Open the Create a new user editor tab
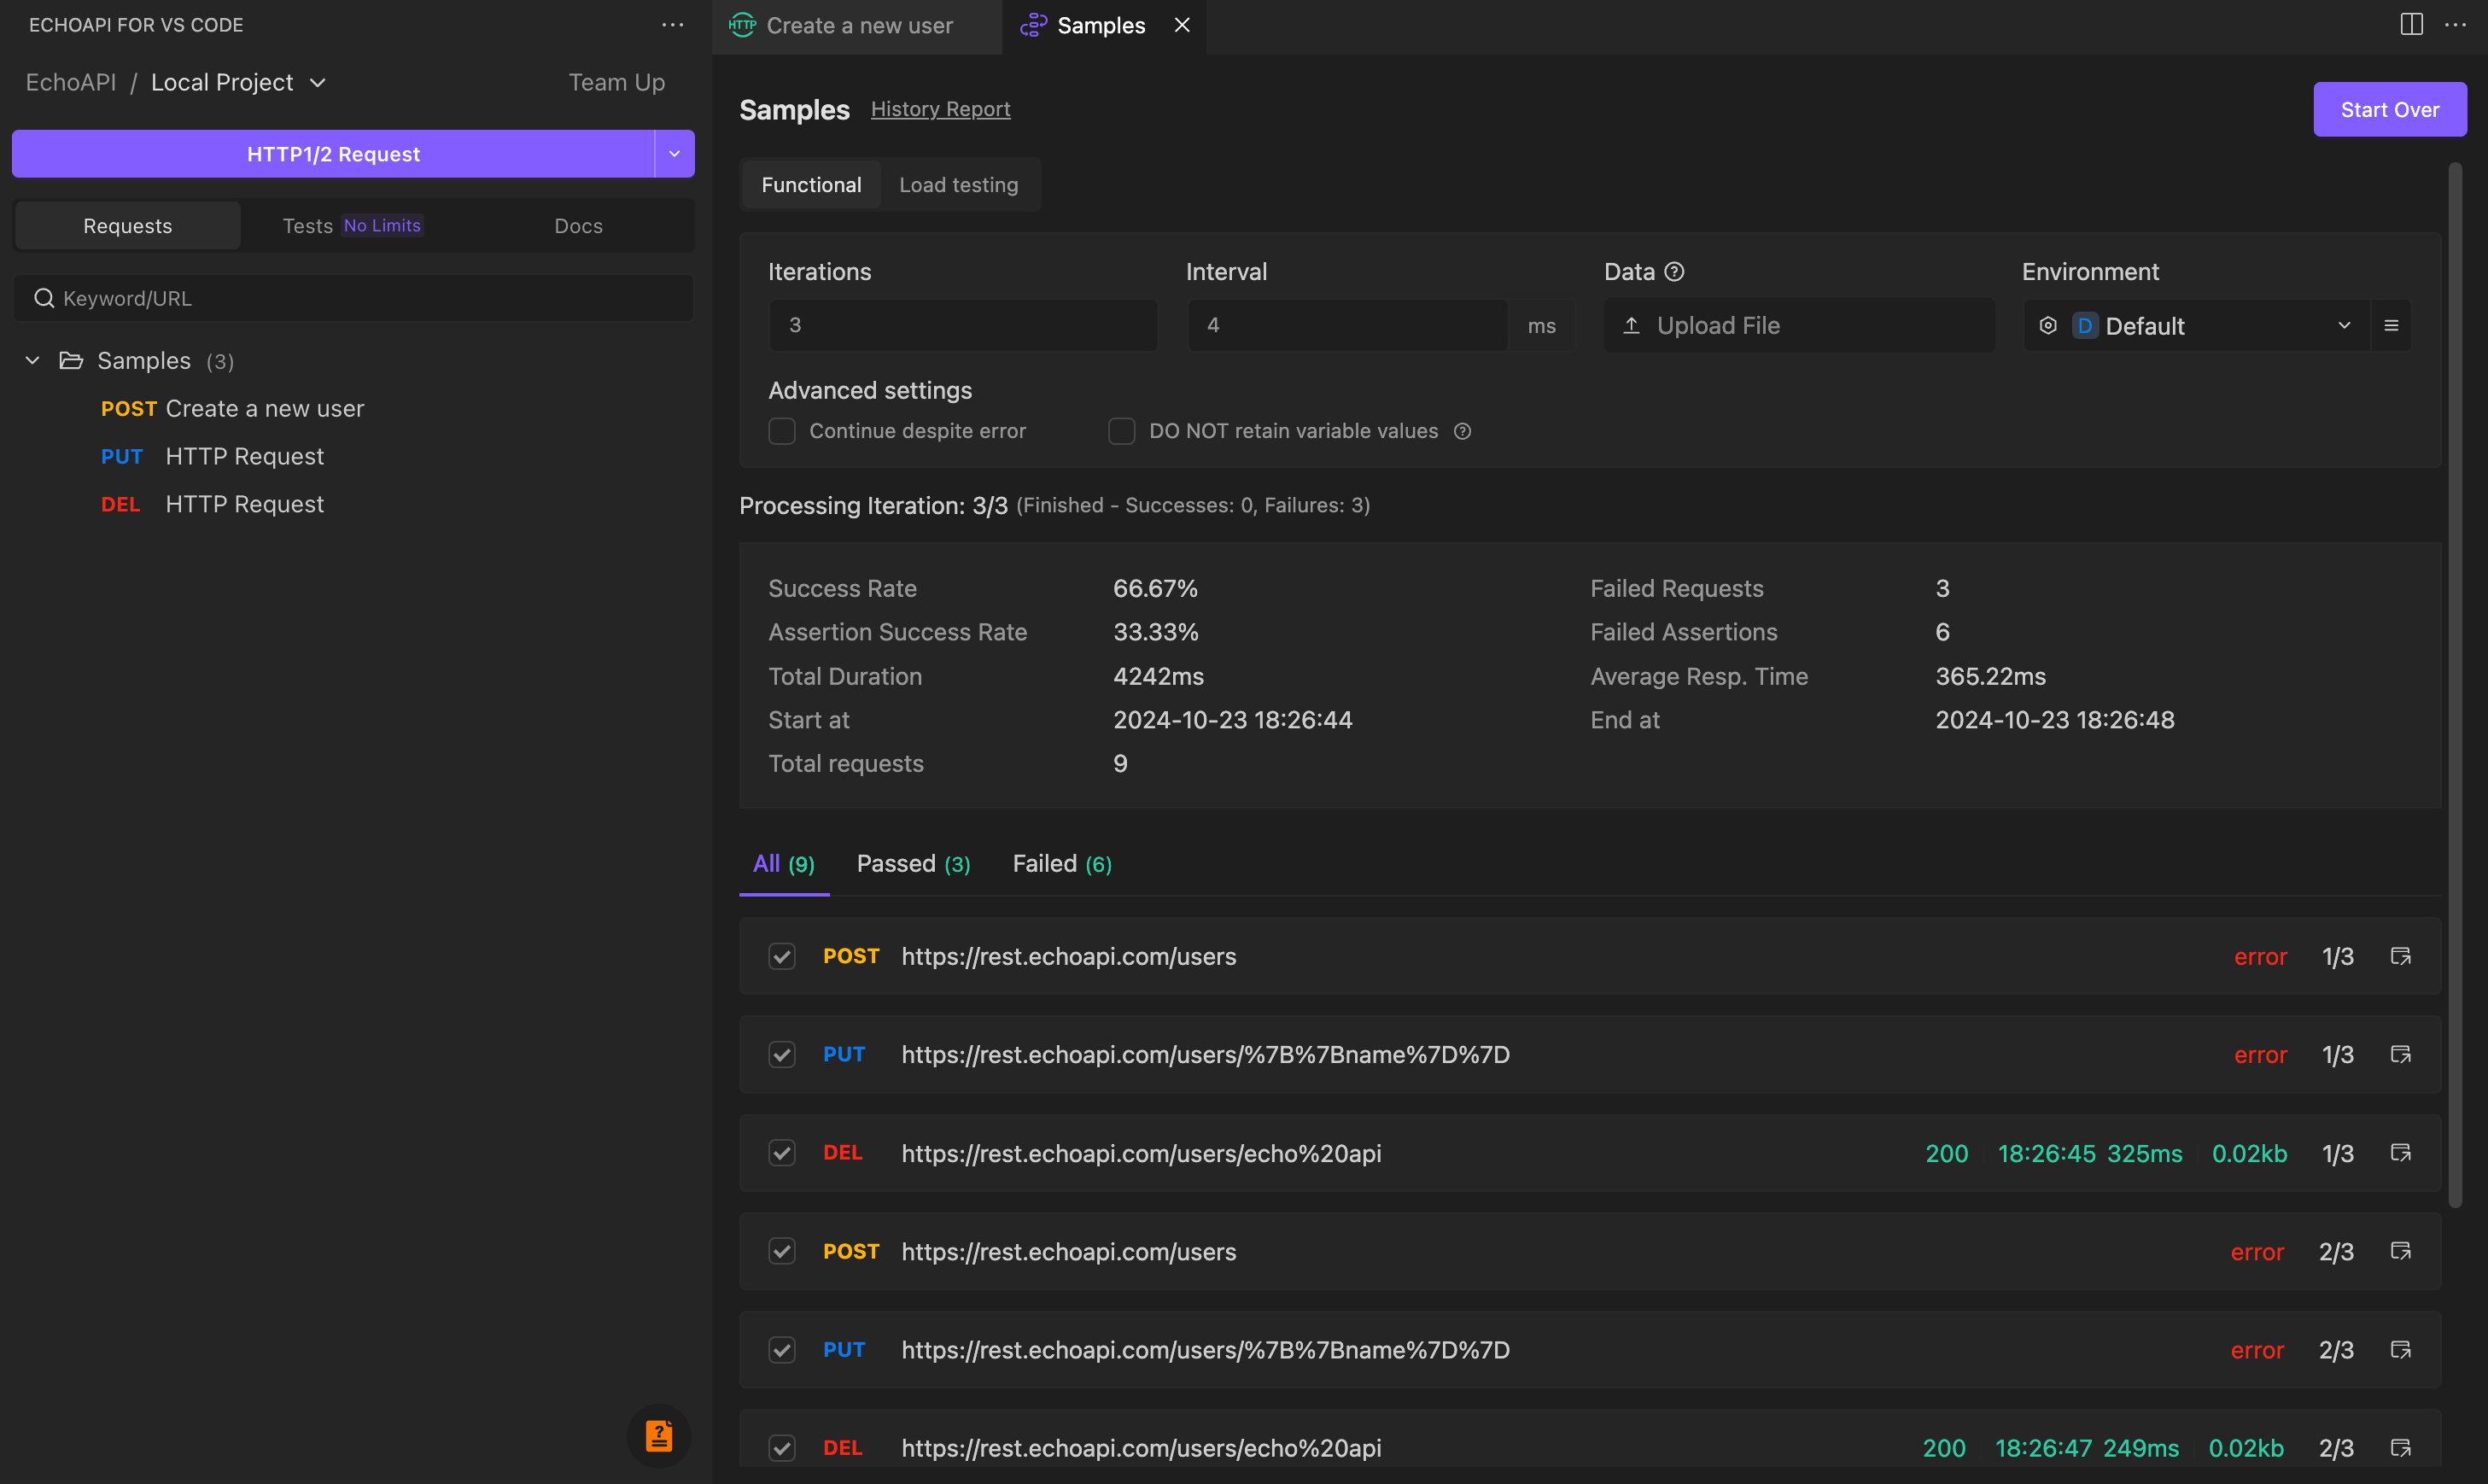This screenshot has width=2488, height=1484. coord(857,25)
